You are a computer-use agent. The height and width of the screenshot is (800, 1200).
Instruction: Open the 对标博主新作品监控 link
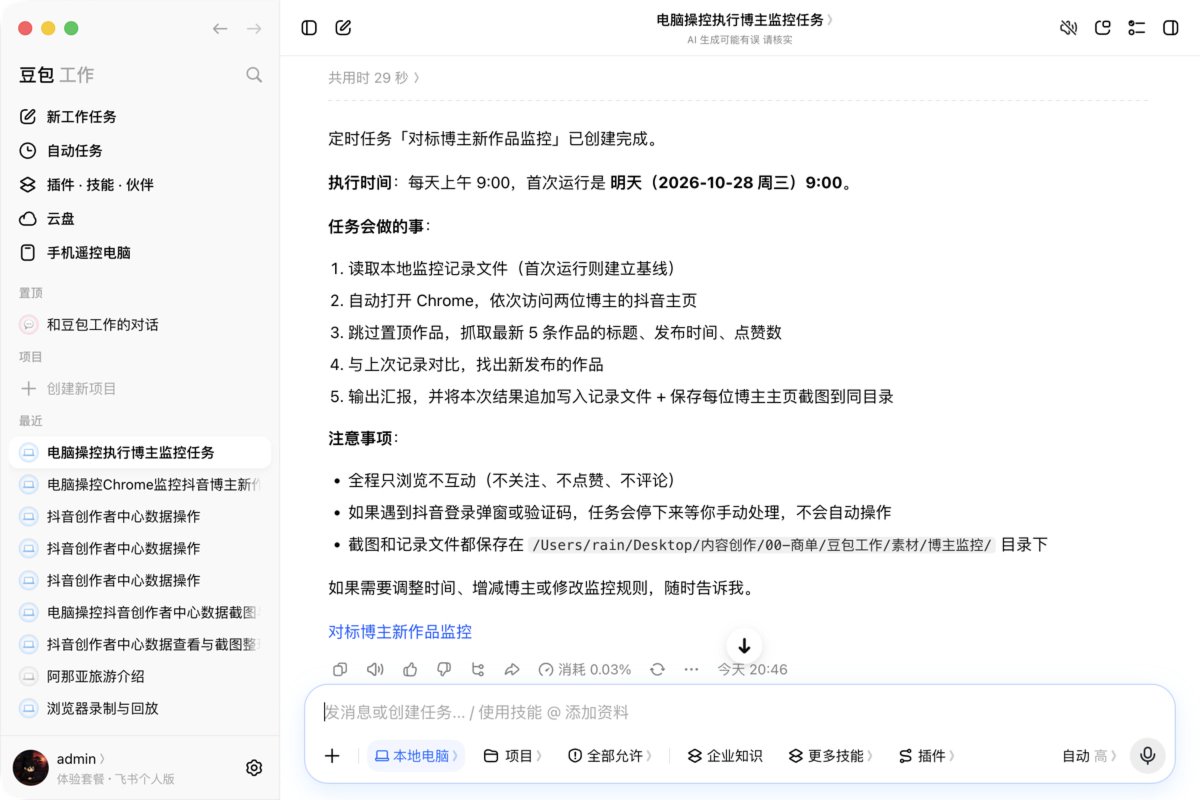click(x=400, y=632)
